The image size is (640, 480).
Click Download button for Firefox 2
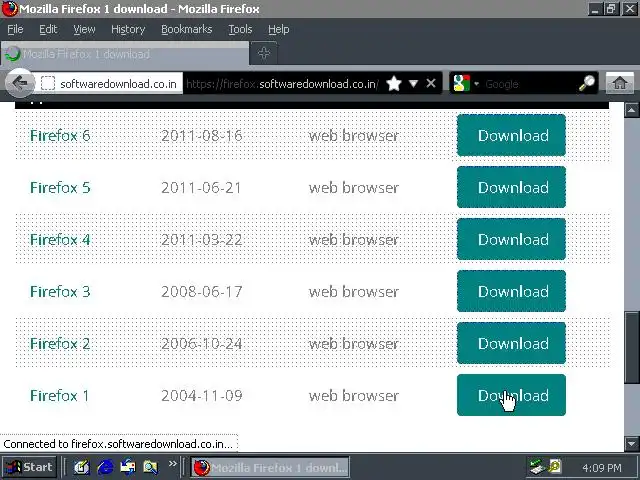pos(511,343)
